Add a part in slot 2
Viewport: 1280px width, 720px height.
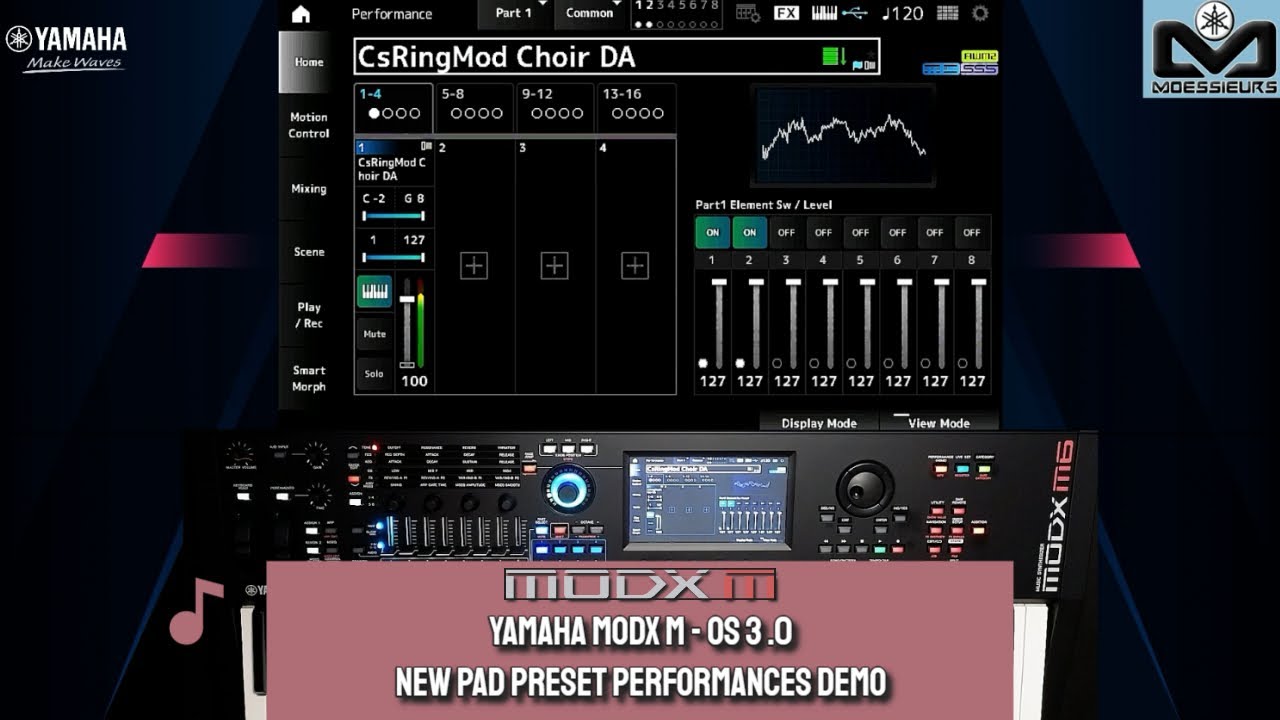coord(474,265)
